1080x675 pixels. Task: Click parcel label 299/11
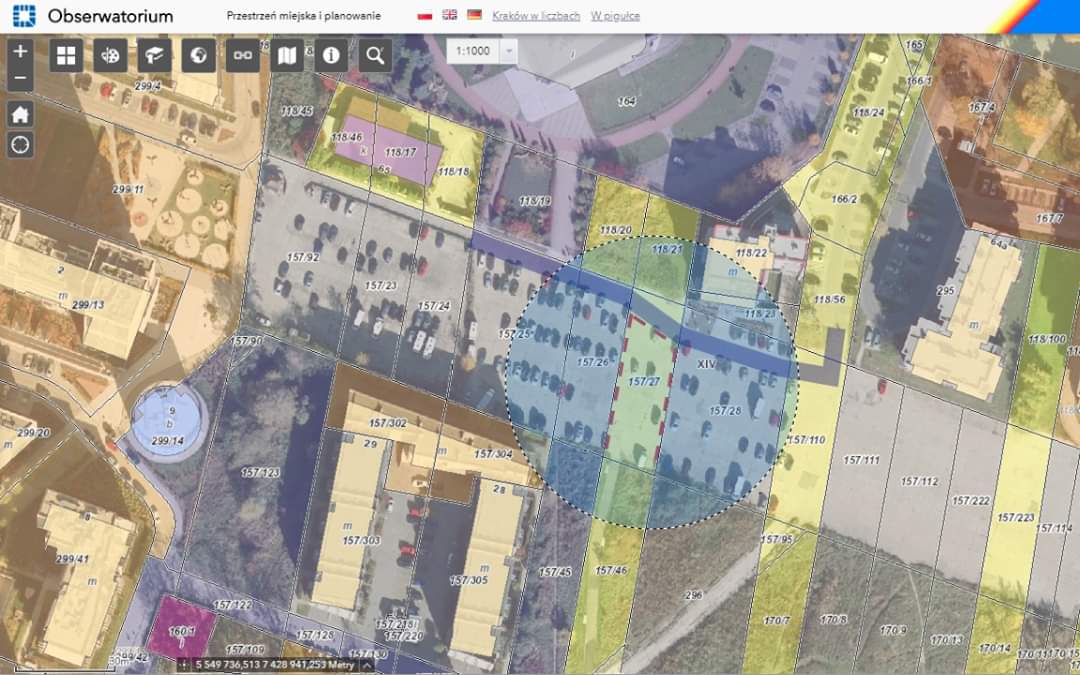pyautogui.click(x=129, y=189)
